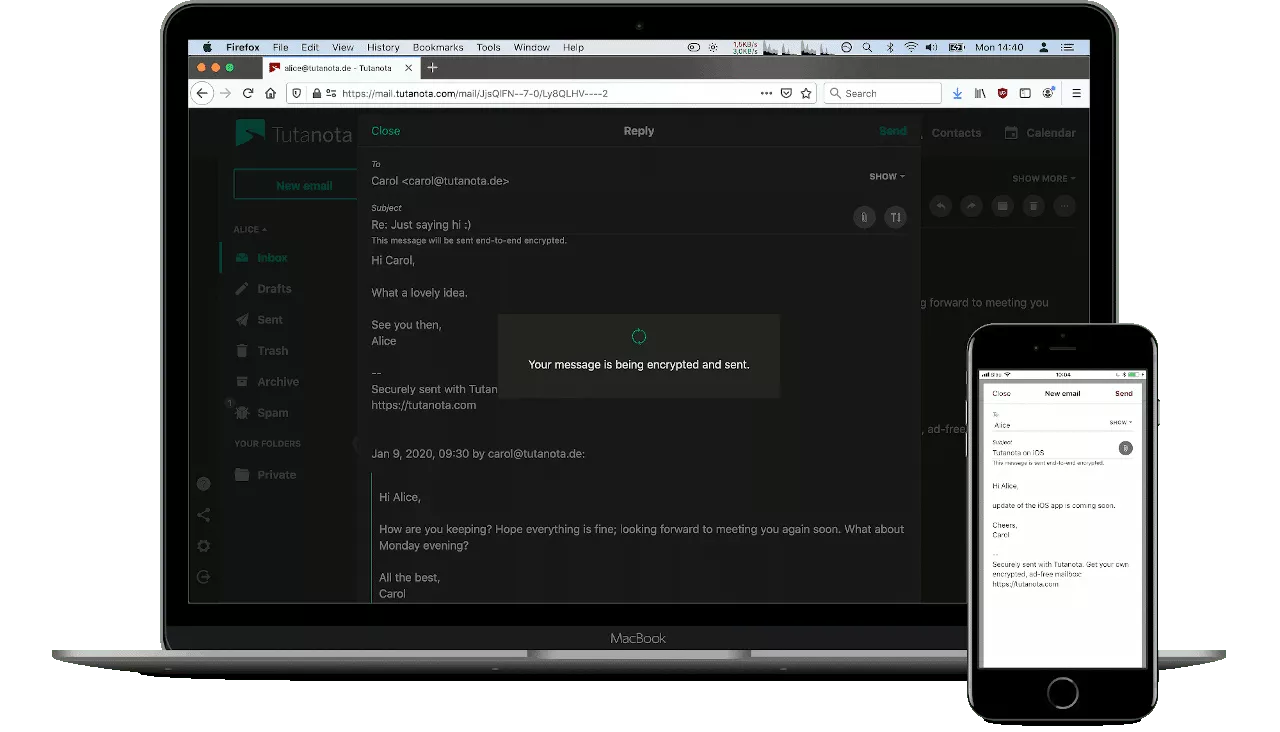Collapse the folder column with the chevron

coord(356,444)
